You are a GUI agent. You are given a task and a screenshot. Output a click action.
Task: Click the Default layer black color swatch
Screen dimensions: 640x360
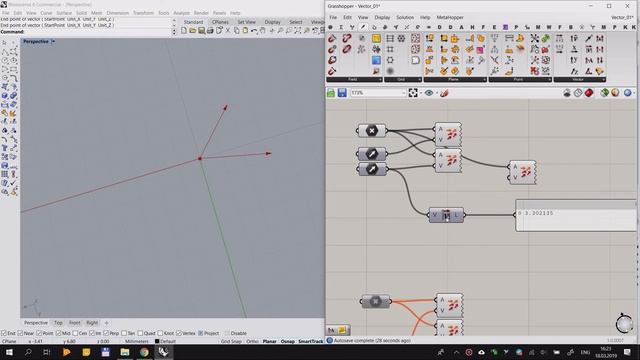pyautogui.click(x=157, y=341)
